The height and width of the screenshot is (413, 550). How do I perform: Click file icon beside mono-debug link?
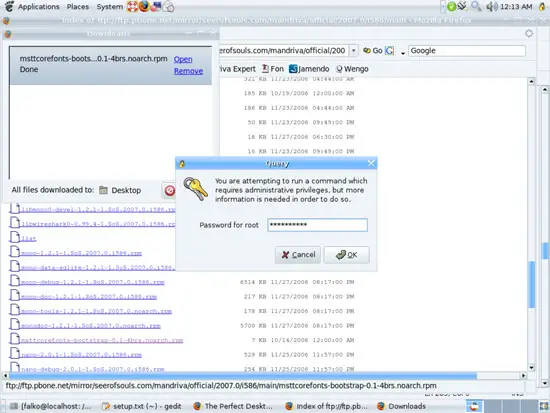(x=14, y=281)
